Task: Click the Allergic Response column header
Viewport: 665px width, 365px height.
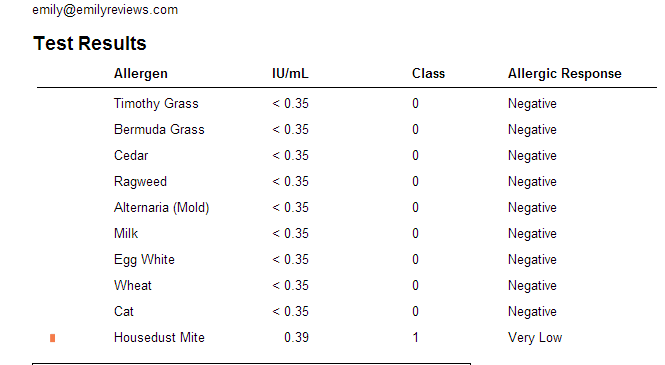Action: coord(564,74)
